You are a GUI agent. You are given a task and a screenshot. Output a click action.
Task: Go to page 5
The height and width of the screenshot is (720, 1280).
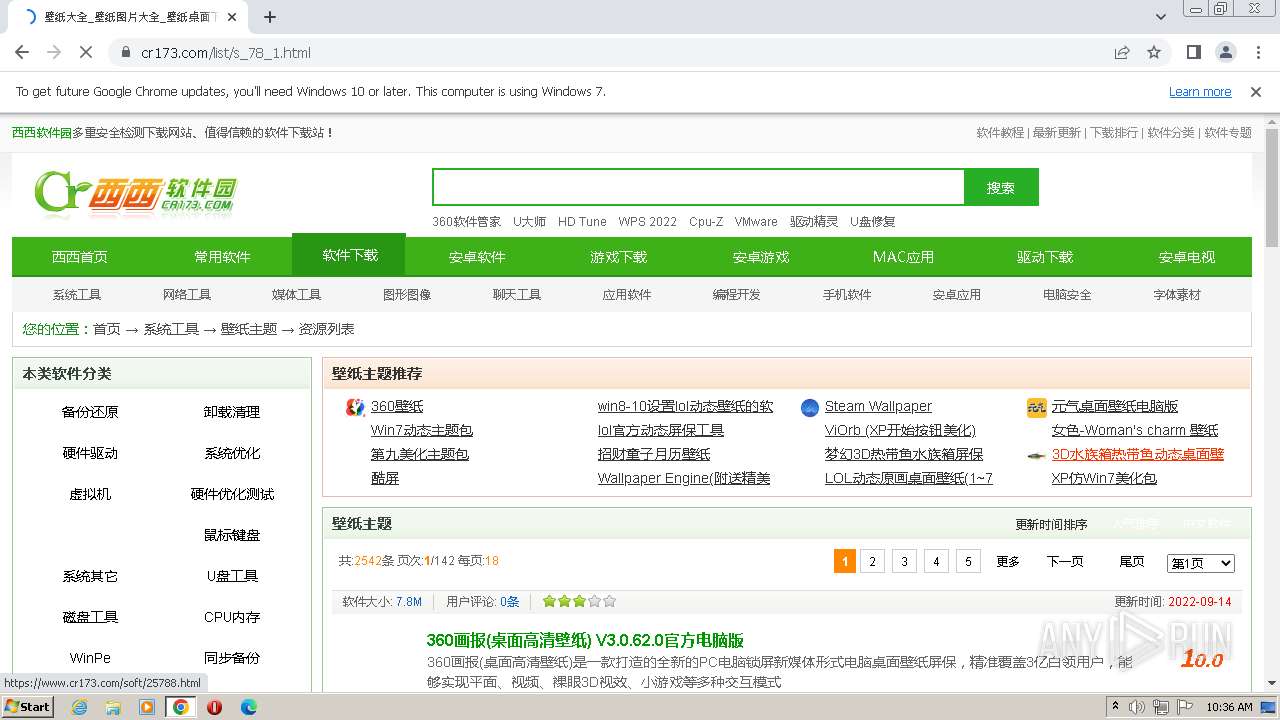tap(968, 562)
